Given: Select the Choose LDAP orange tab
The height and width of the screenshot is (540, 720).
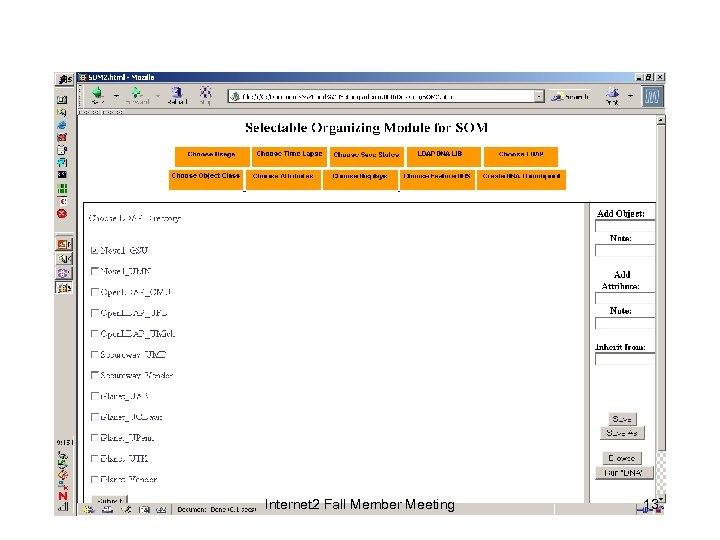Looking at the screenshot, I should [521, 157].
